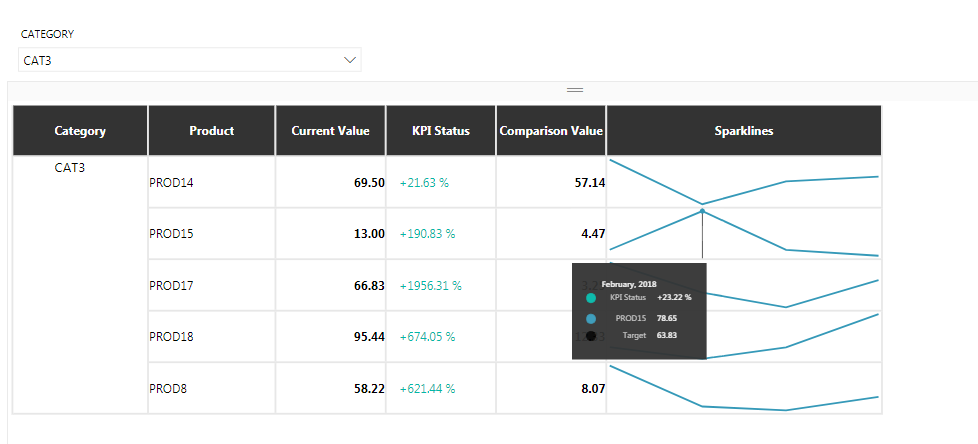Click the highlighted data point on PROD15 sparkline
Image resolution: width=978 pixels, height=444 pixels.
coord(702,211)
